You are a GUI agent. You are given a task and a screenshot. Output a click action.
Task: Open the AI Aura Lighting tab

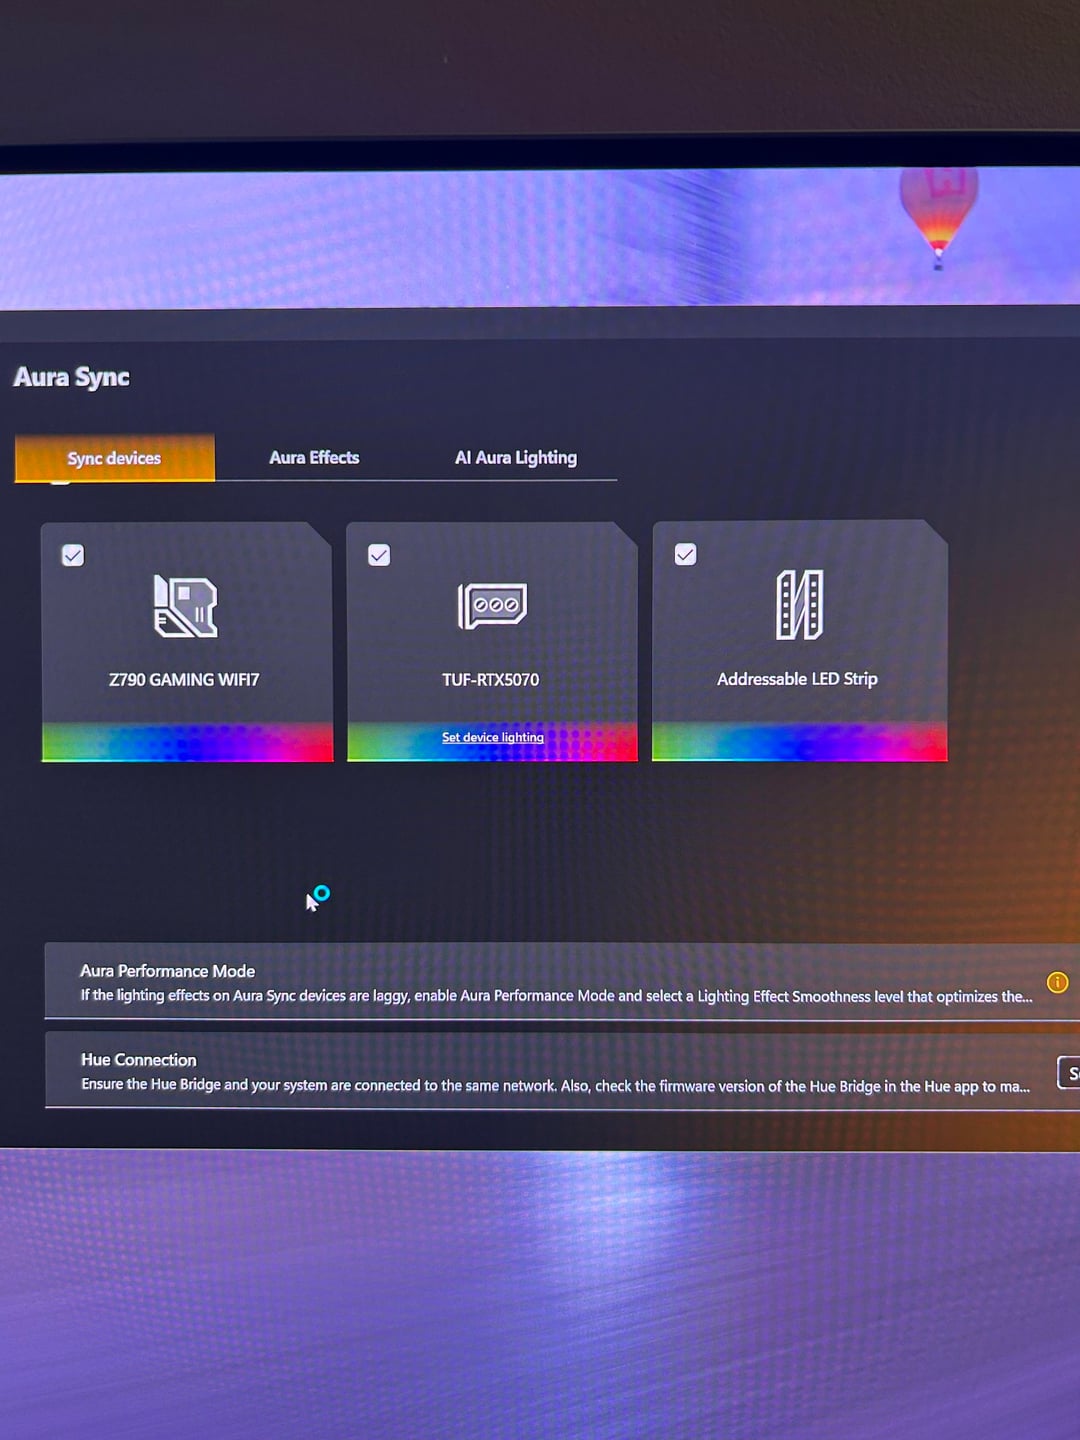coord(515,458)
